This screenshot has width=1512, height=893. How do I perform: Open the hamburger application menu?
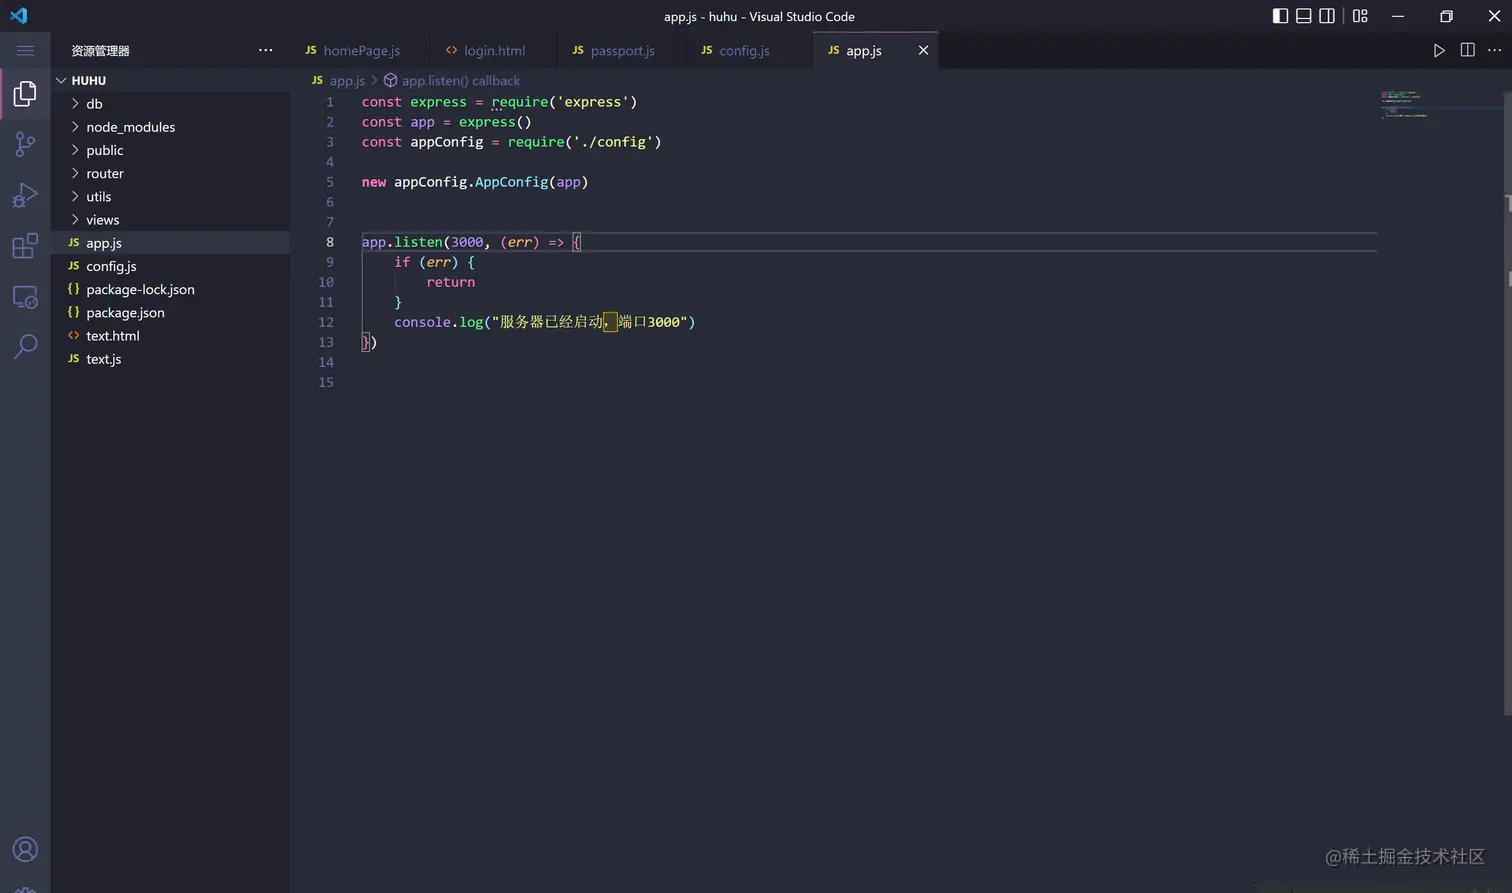(x=25, y=50)
